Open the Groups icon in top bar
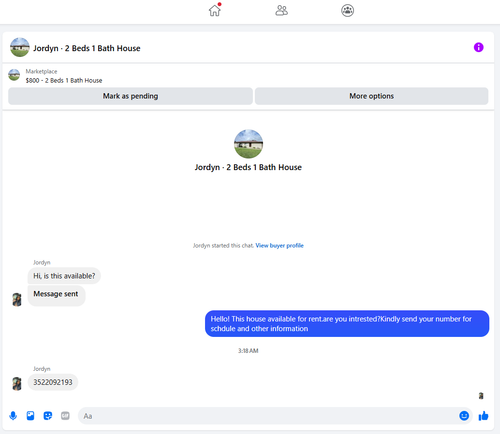The width and height of the screenshot is (500, 434). pyautogui.click(x=347, y=10)
